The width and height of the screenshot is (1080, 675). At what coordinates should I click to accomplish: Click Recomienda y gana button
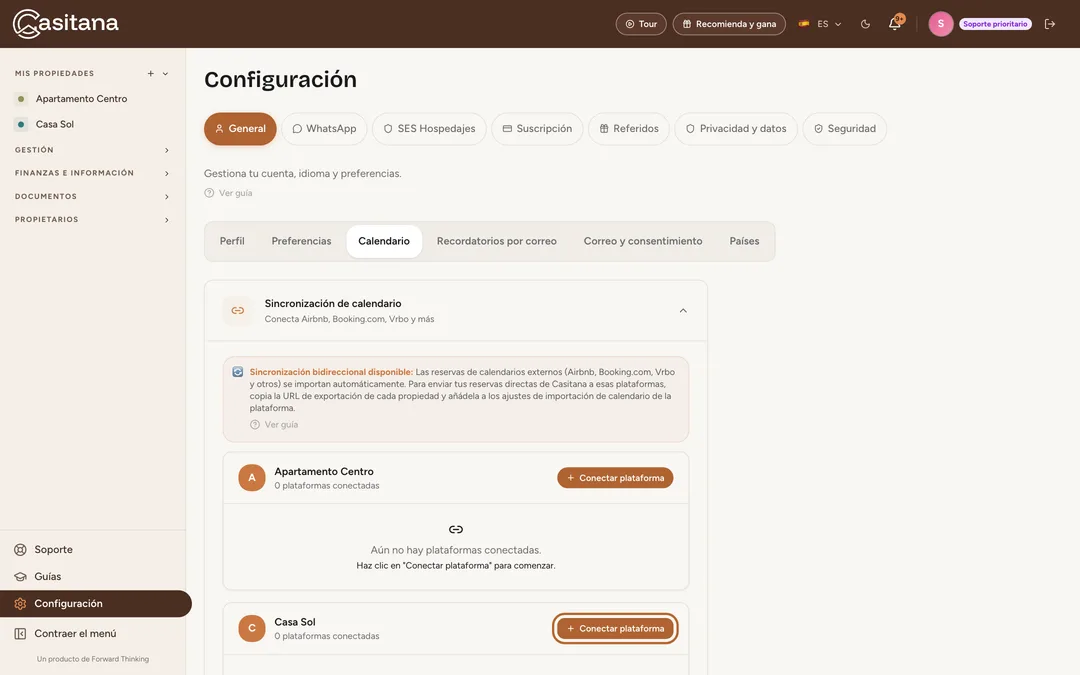[x=729, y=24]
